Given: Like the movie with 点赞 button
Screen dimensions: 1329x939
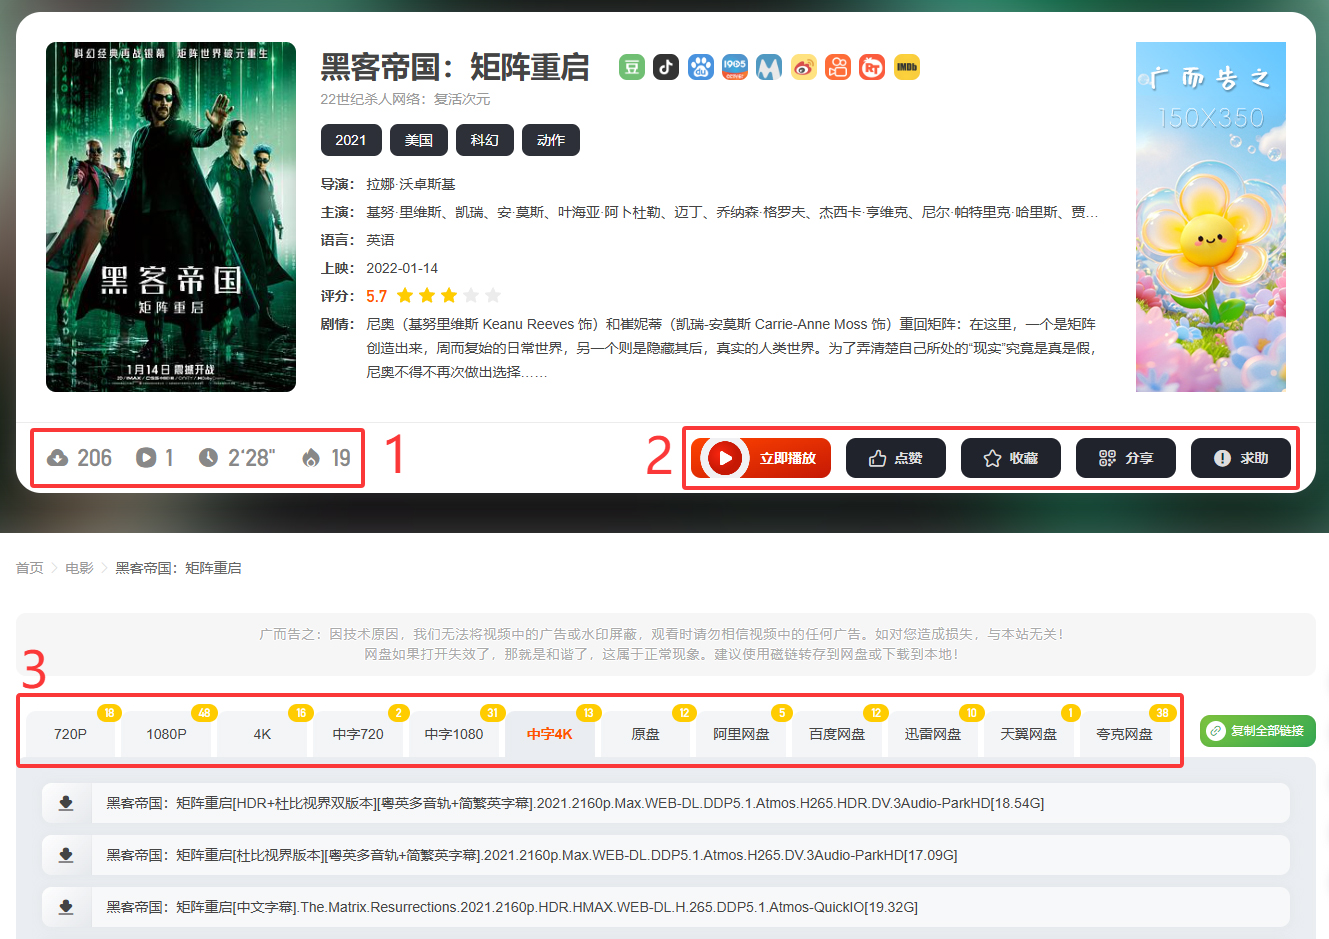Looking at the screenshot, I should point(896,458).
